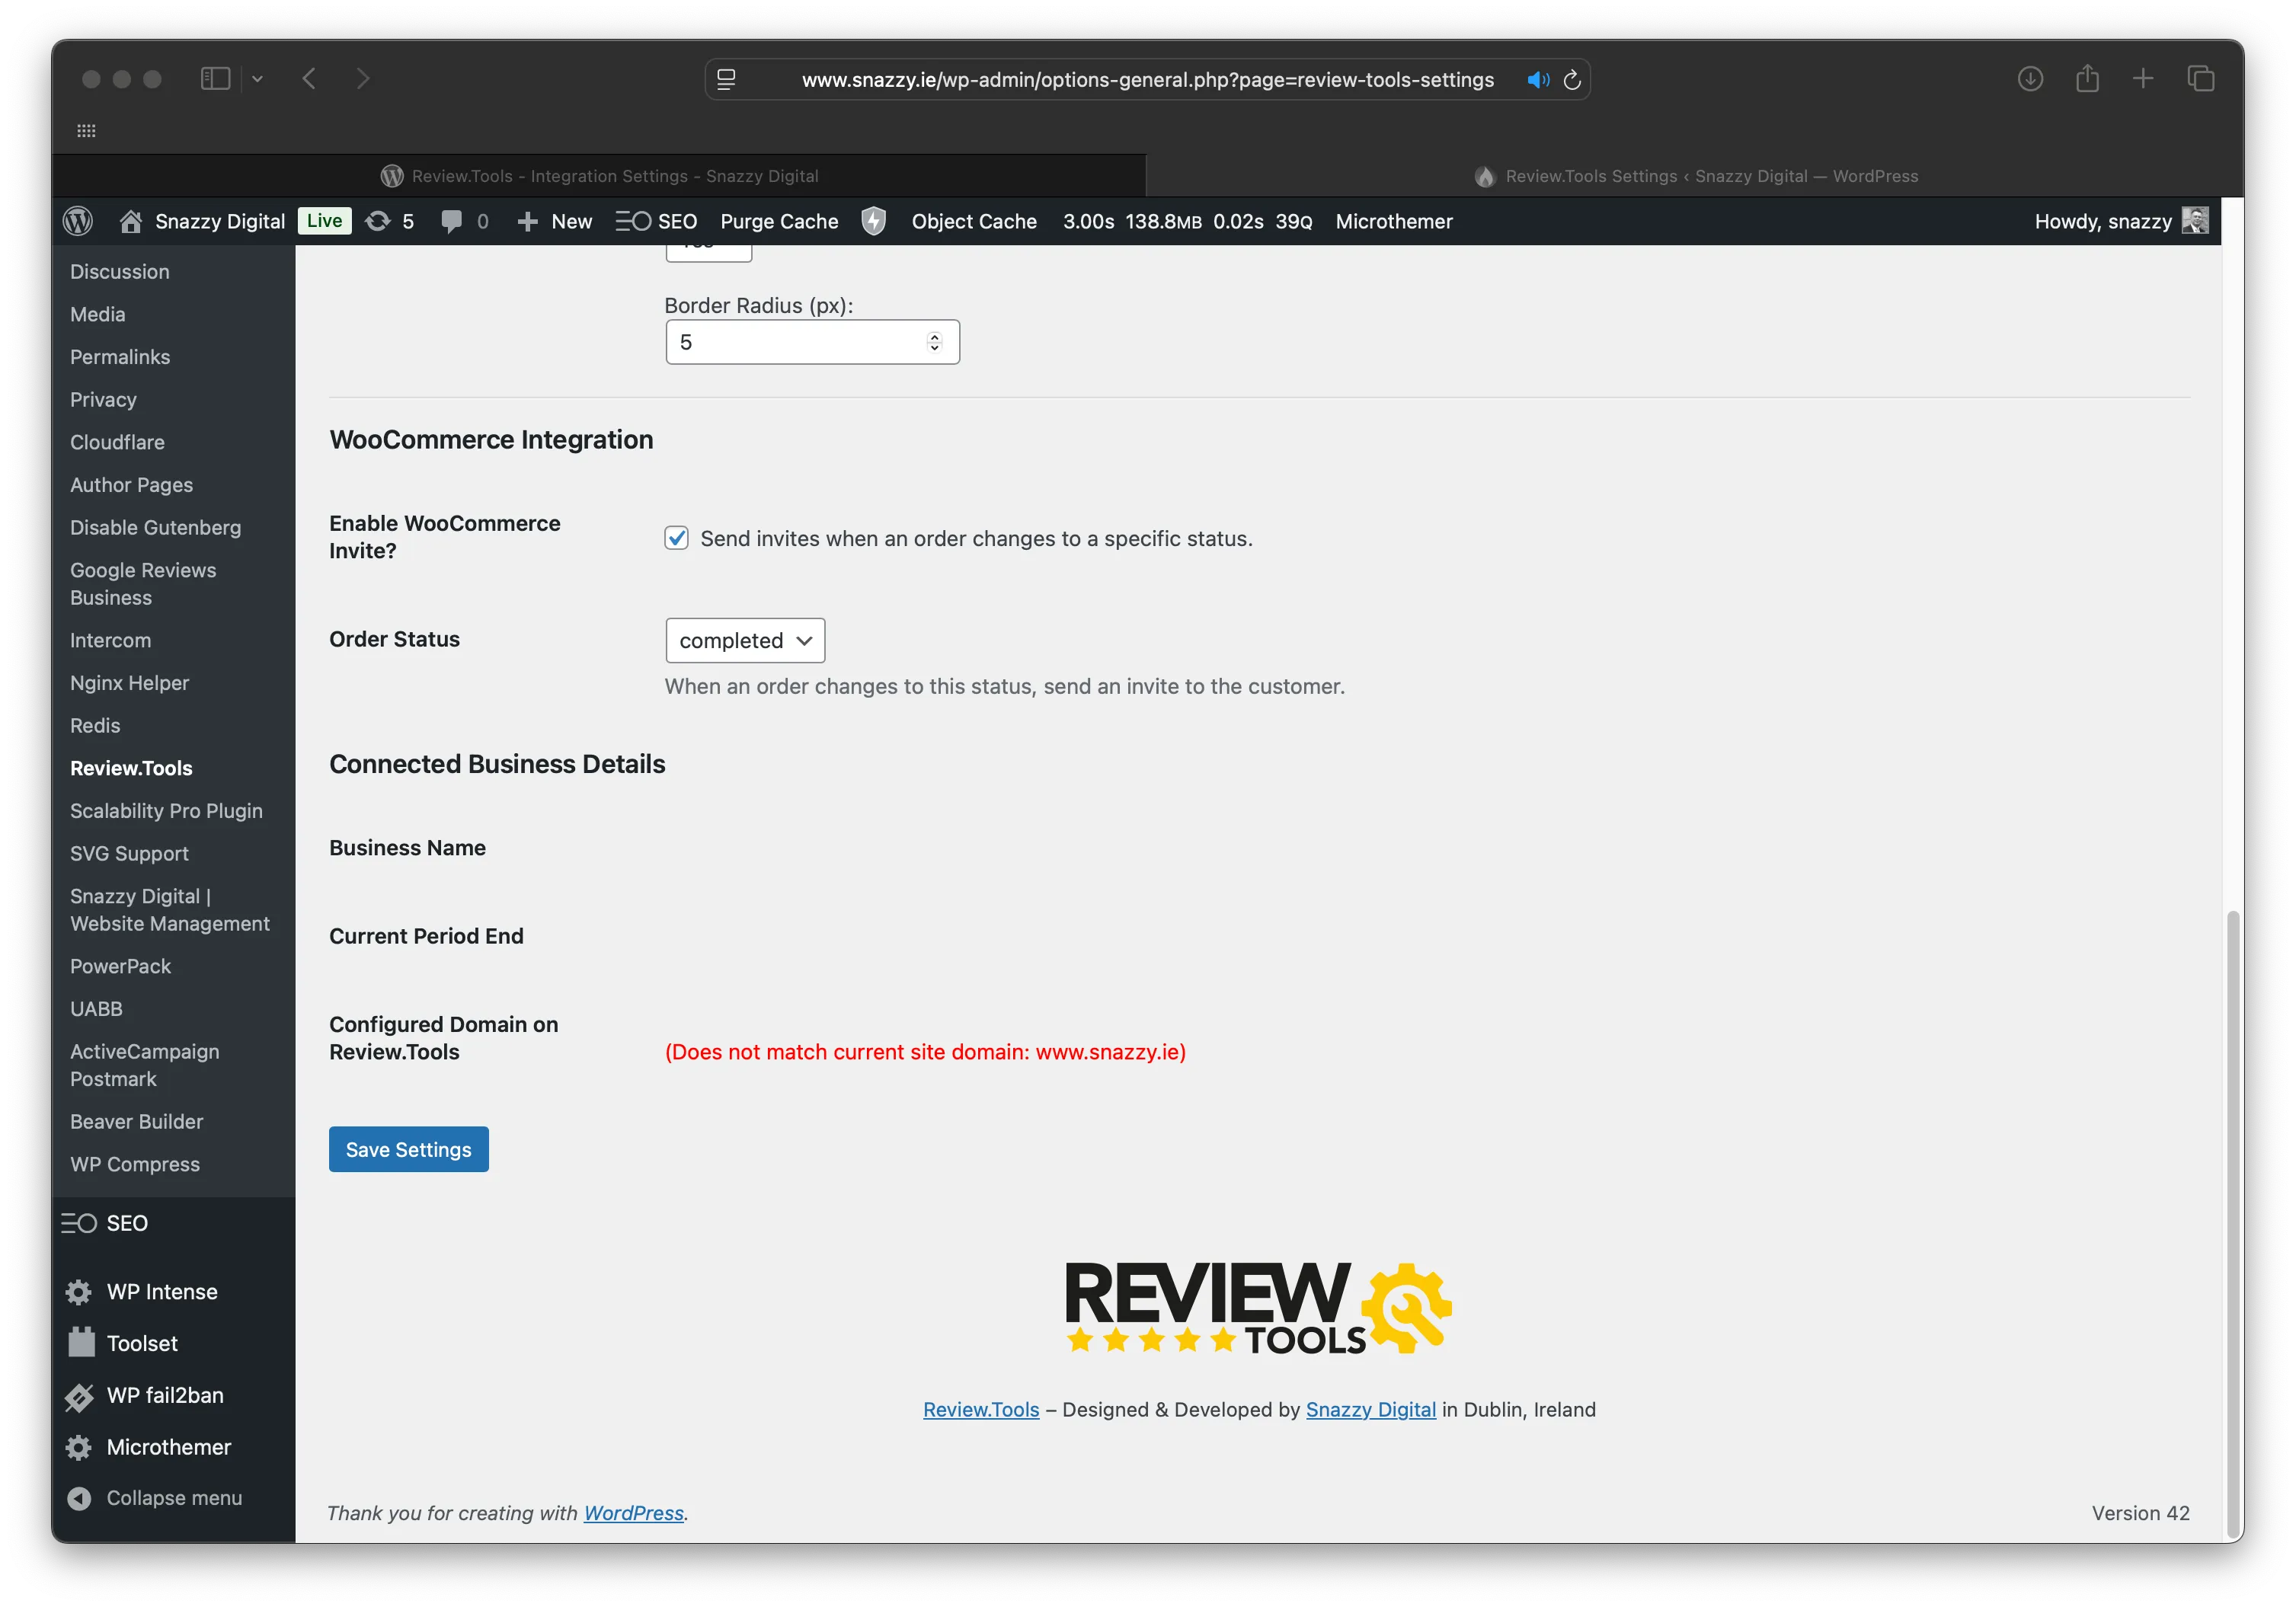Click the updates refresh icon showing 5

pyautogui.click(x=378, y=221)
